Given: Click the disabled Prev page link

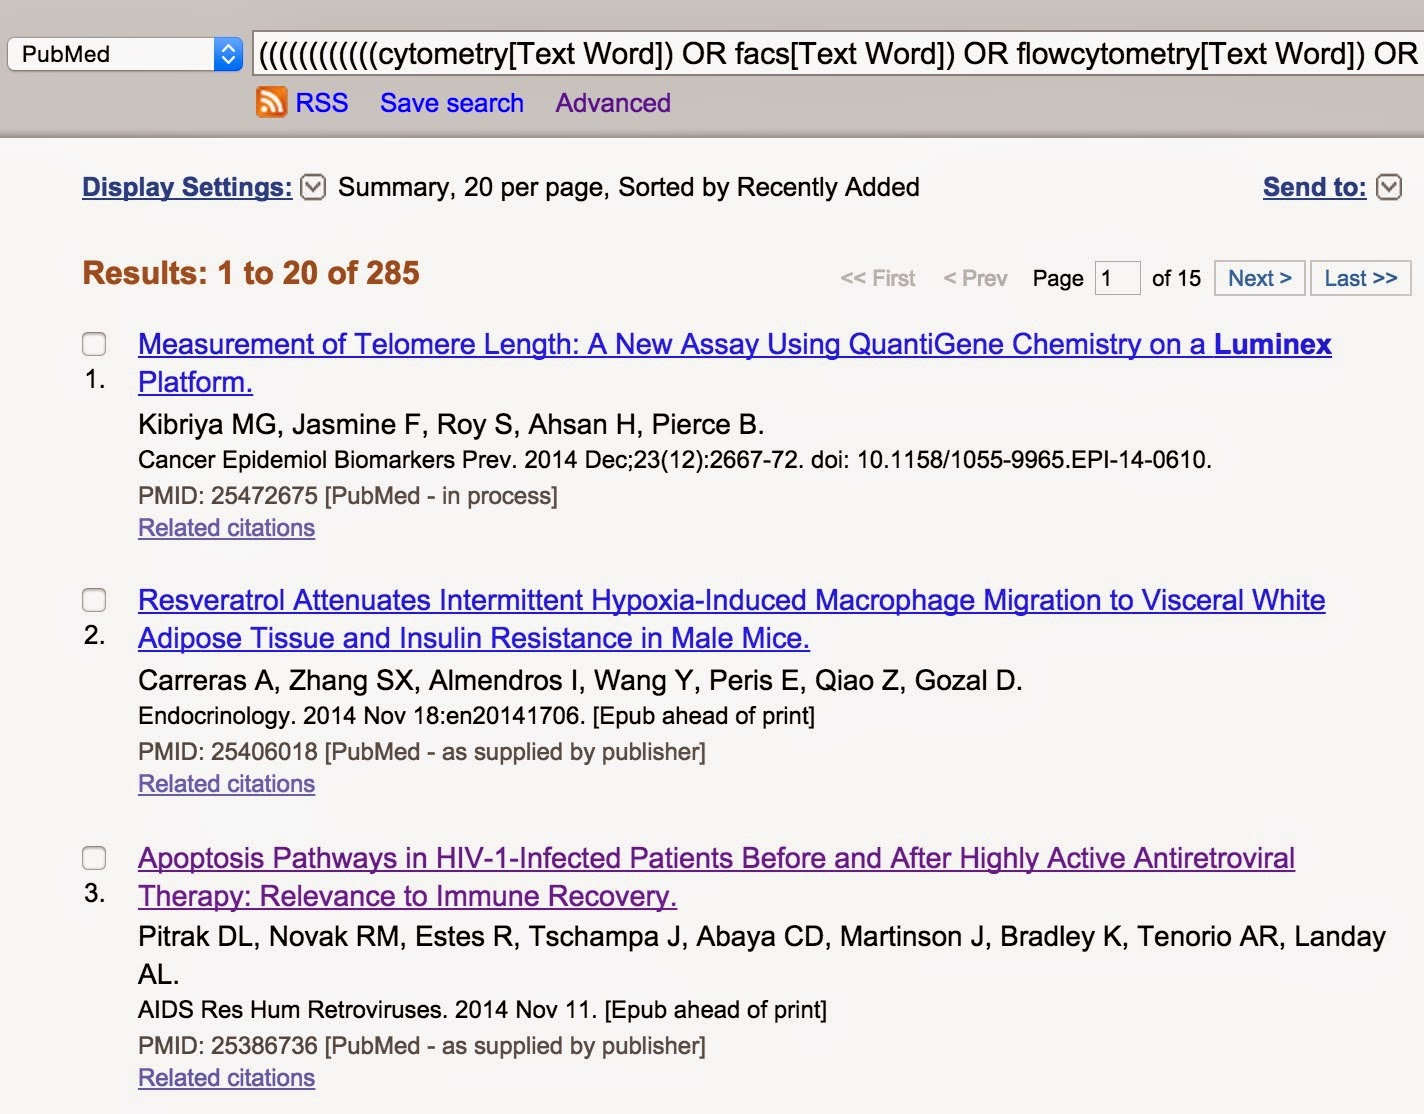Looking at the screenshot, I should (x=975, y=278).
